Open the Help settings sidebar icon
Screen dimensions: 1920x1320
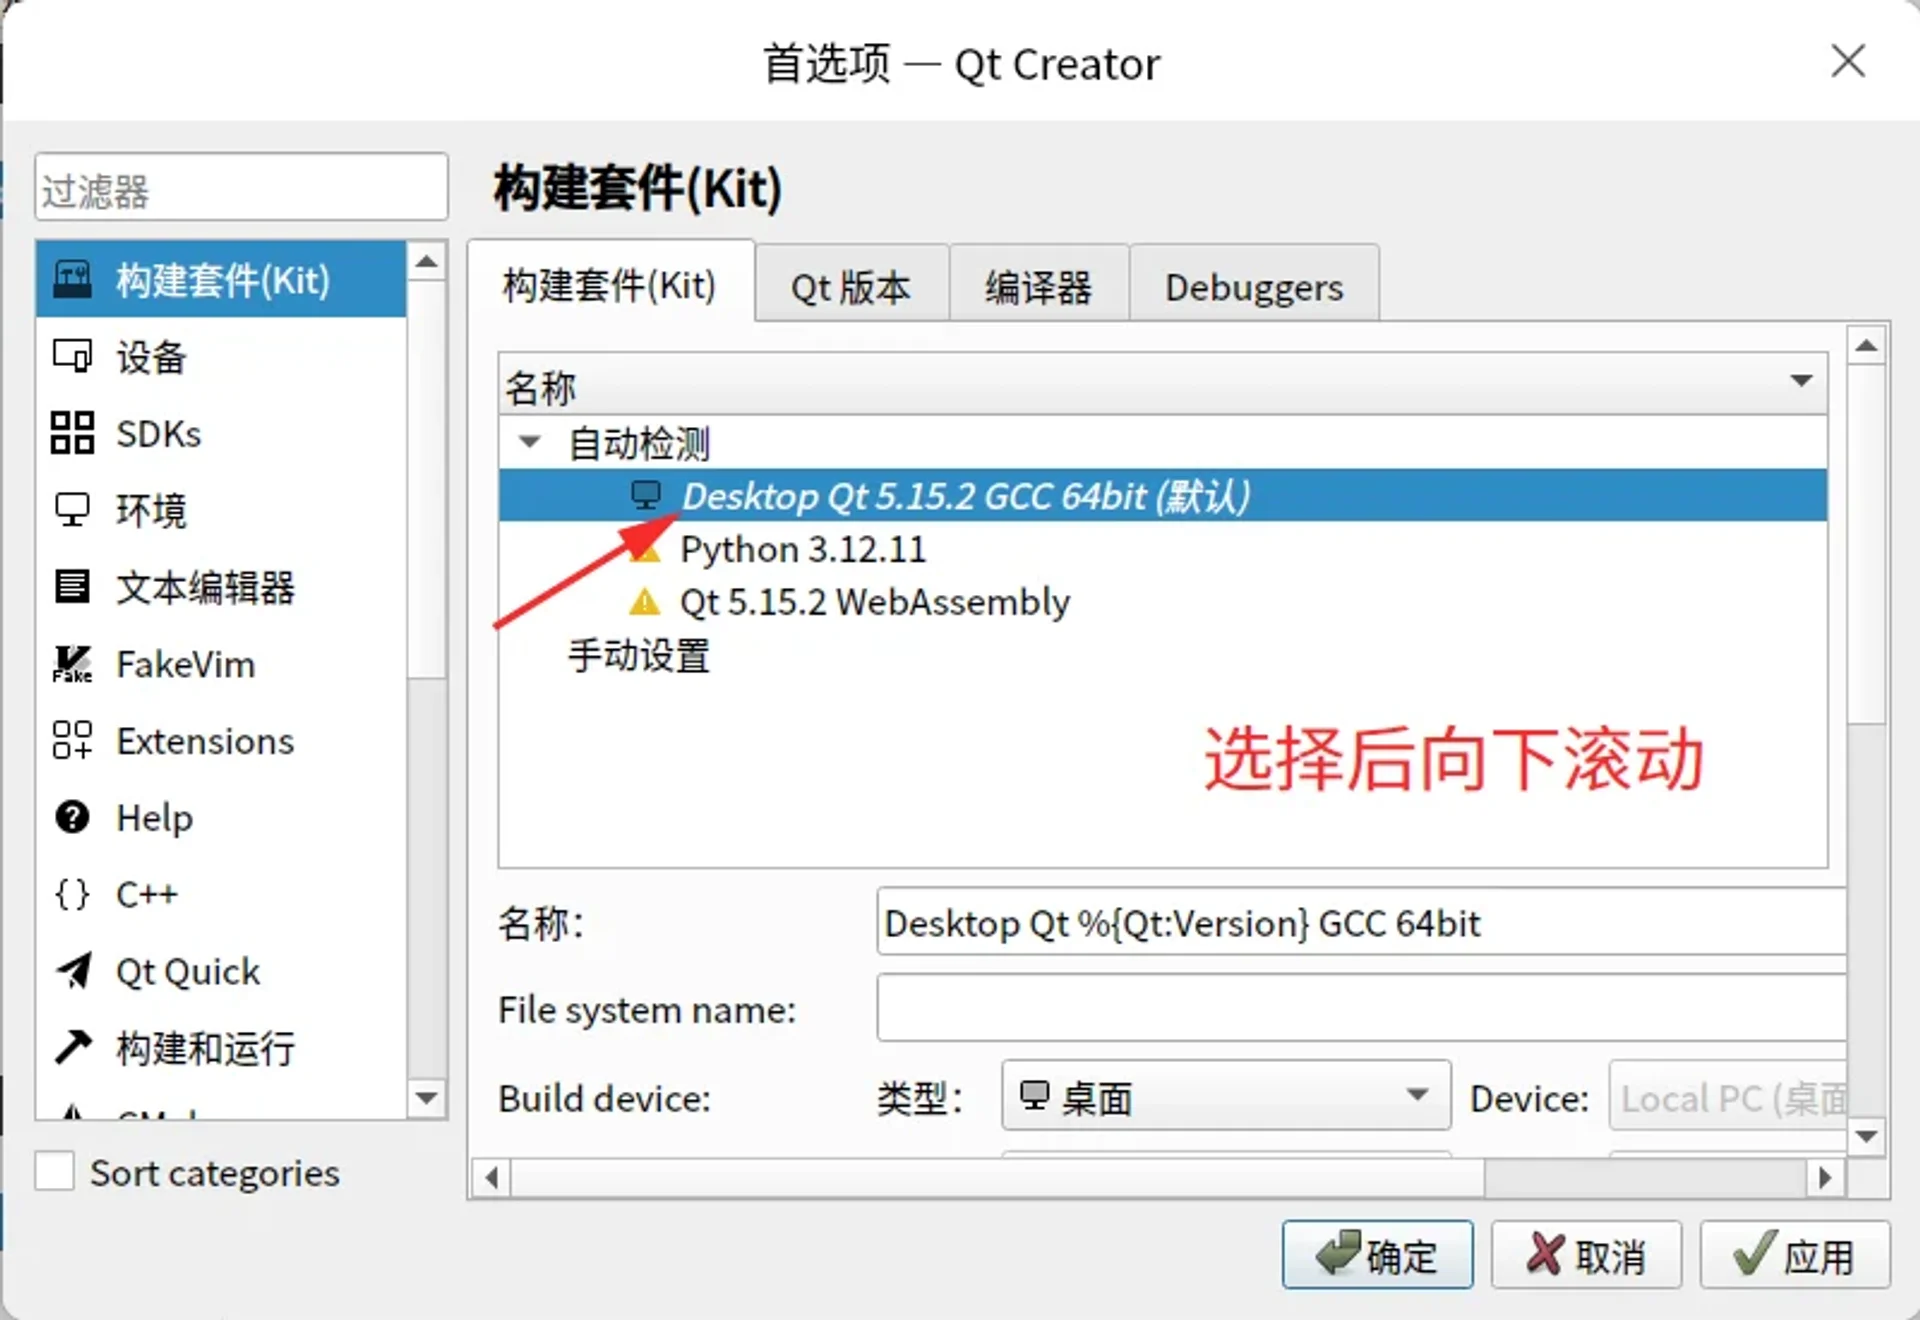click(153, 818)
